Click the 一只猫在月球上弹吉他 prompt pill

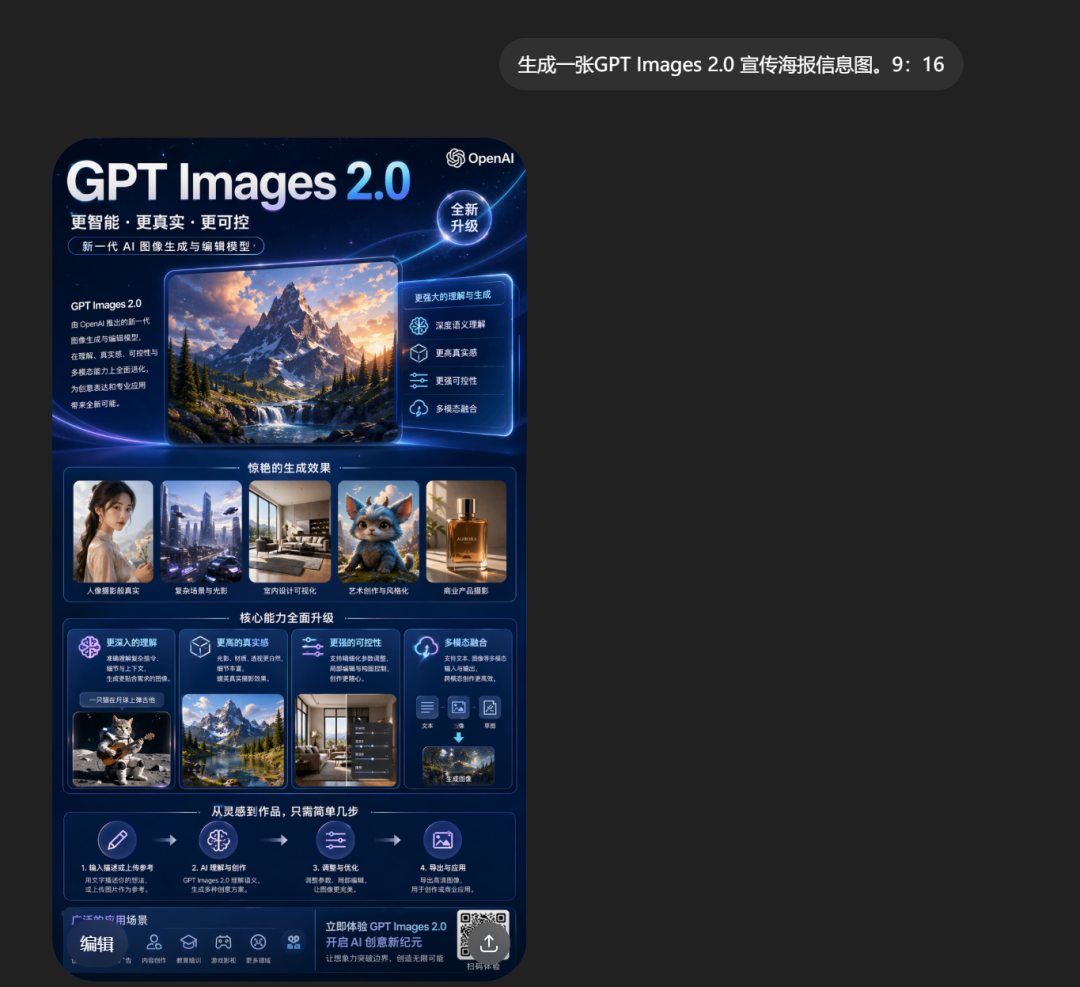tap(122, 700)
